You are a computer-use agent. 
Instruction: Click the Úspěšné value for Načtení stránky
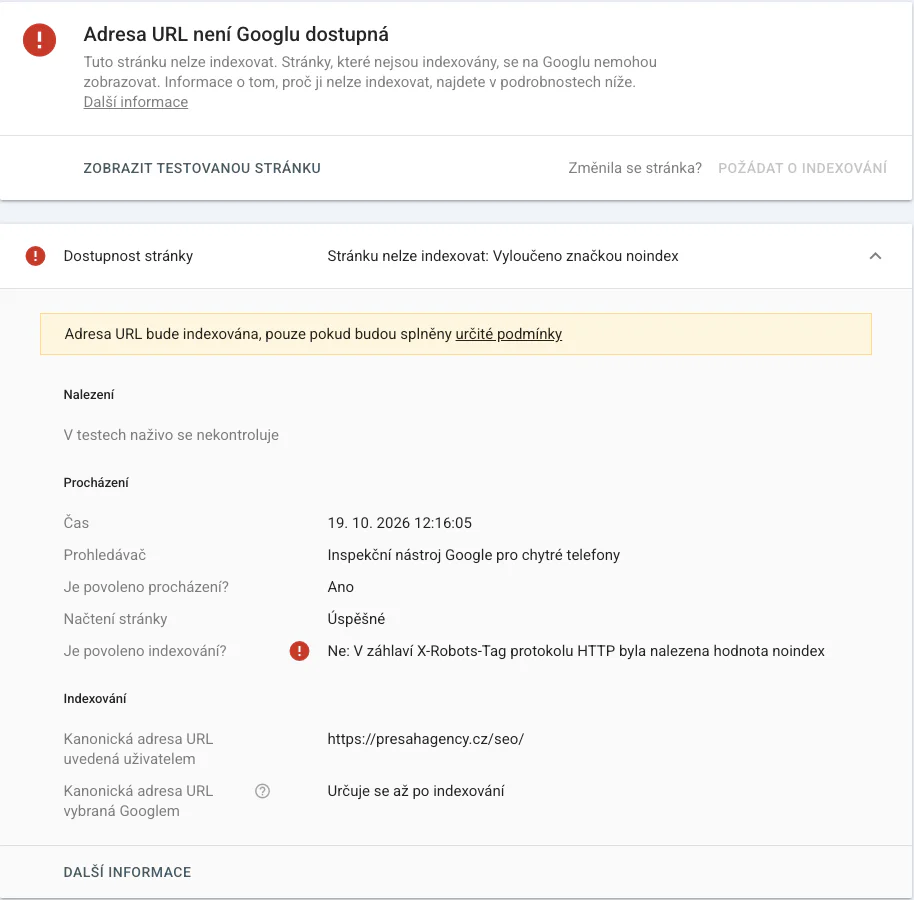coord(356,618)
